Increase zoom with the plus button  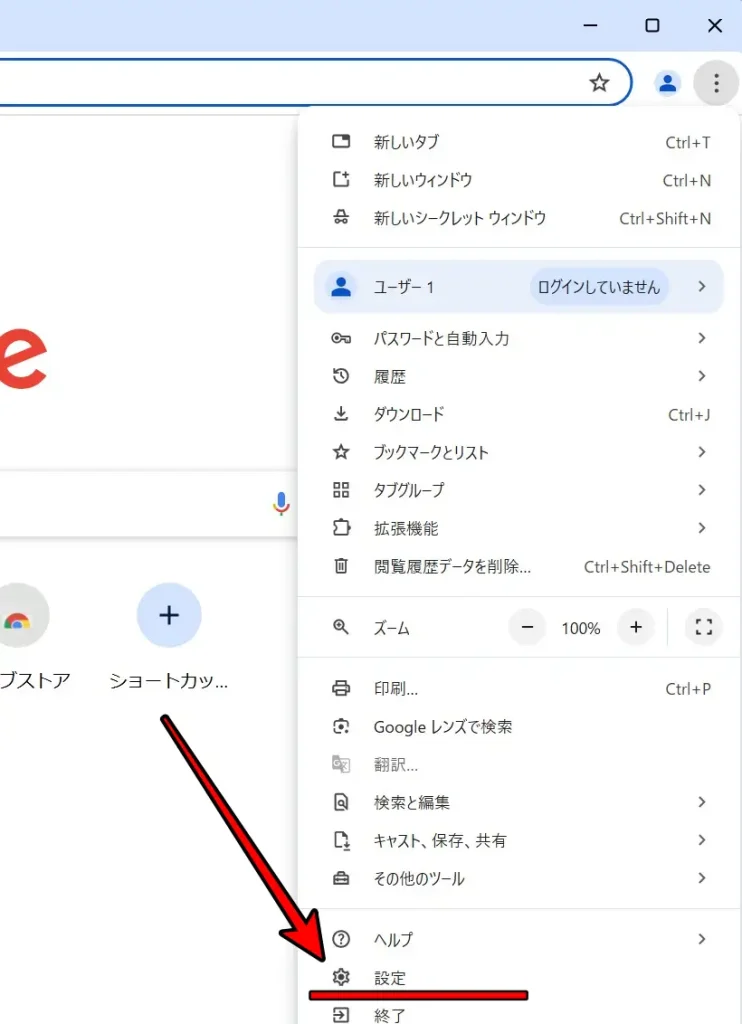pyautogui.click(x=636, y=628)
